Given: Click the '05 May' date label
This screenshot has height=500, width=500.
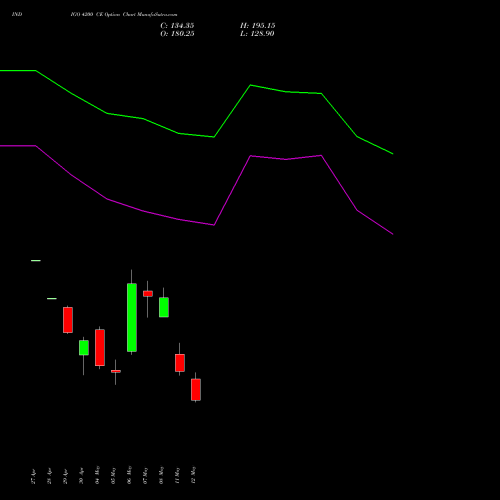Looking at the screenshot, I should point(113,475).
